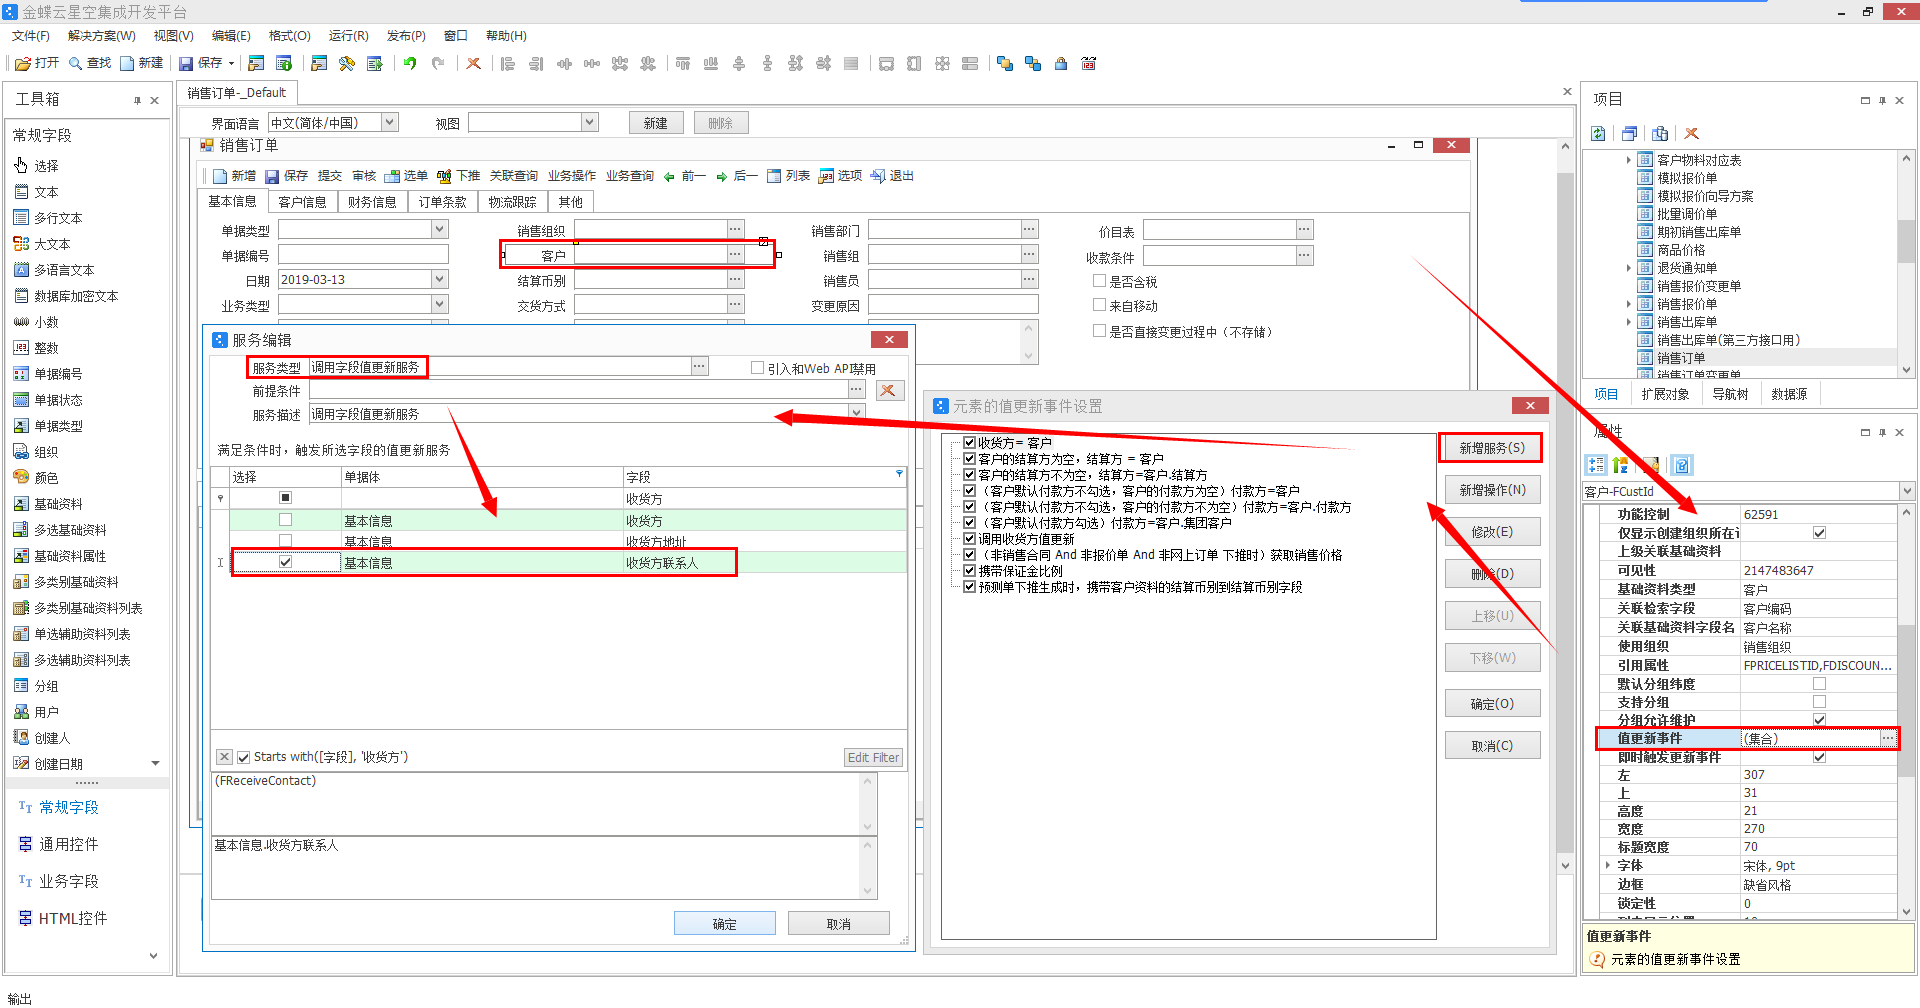Click the alphabetical sort icon in 属性 panel
1920x1008 pixels.
click(x=1621, y=465)
